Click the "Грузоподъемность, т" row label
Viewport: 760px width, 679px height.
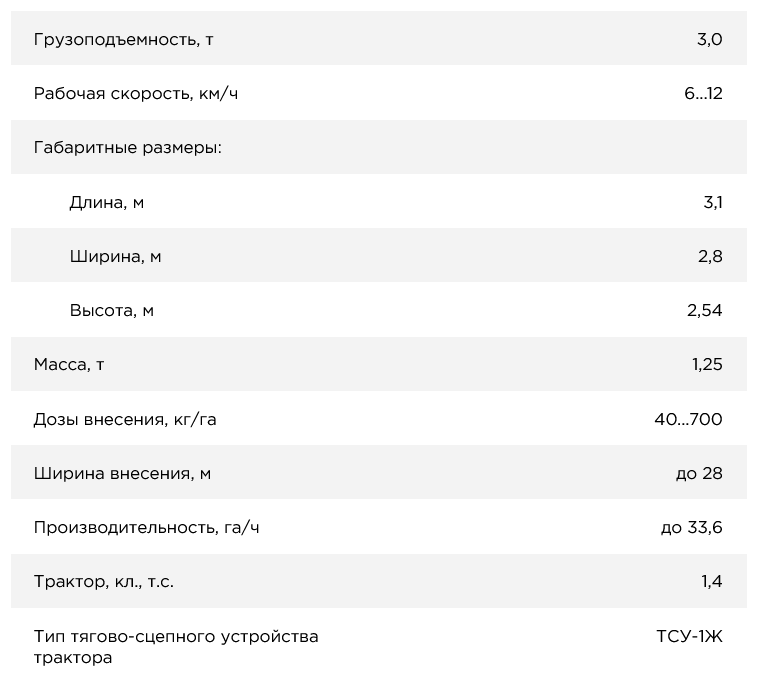pyautogui.click(x=123, y=40)
